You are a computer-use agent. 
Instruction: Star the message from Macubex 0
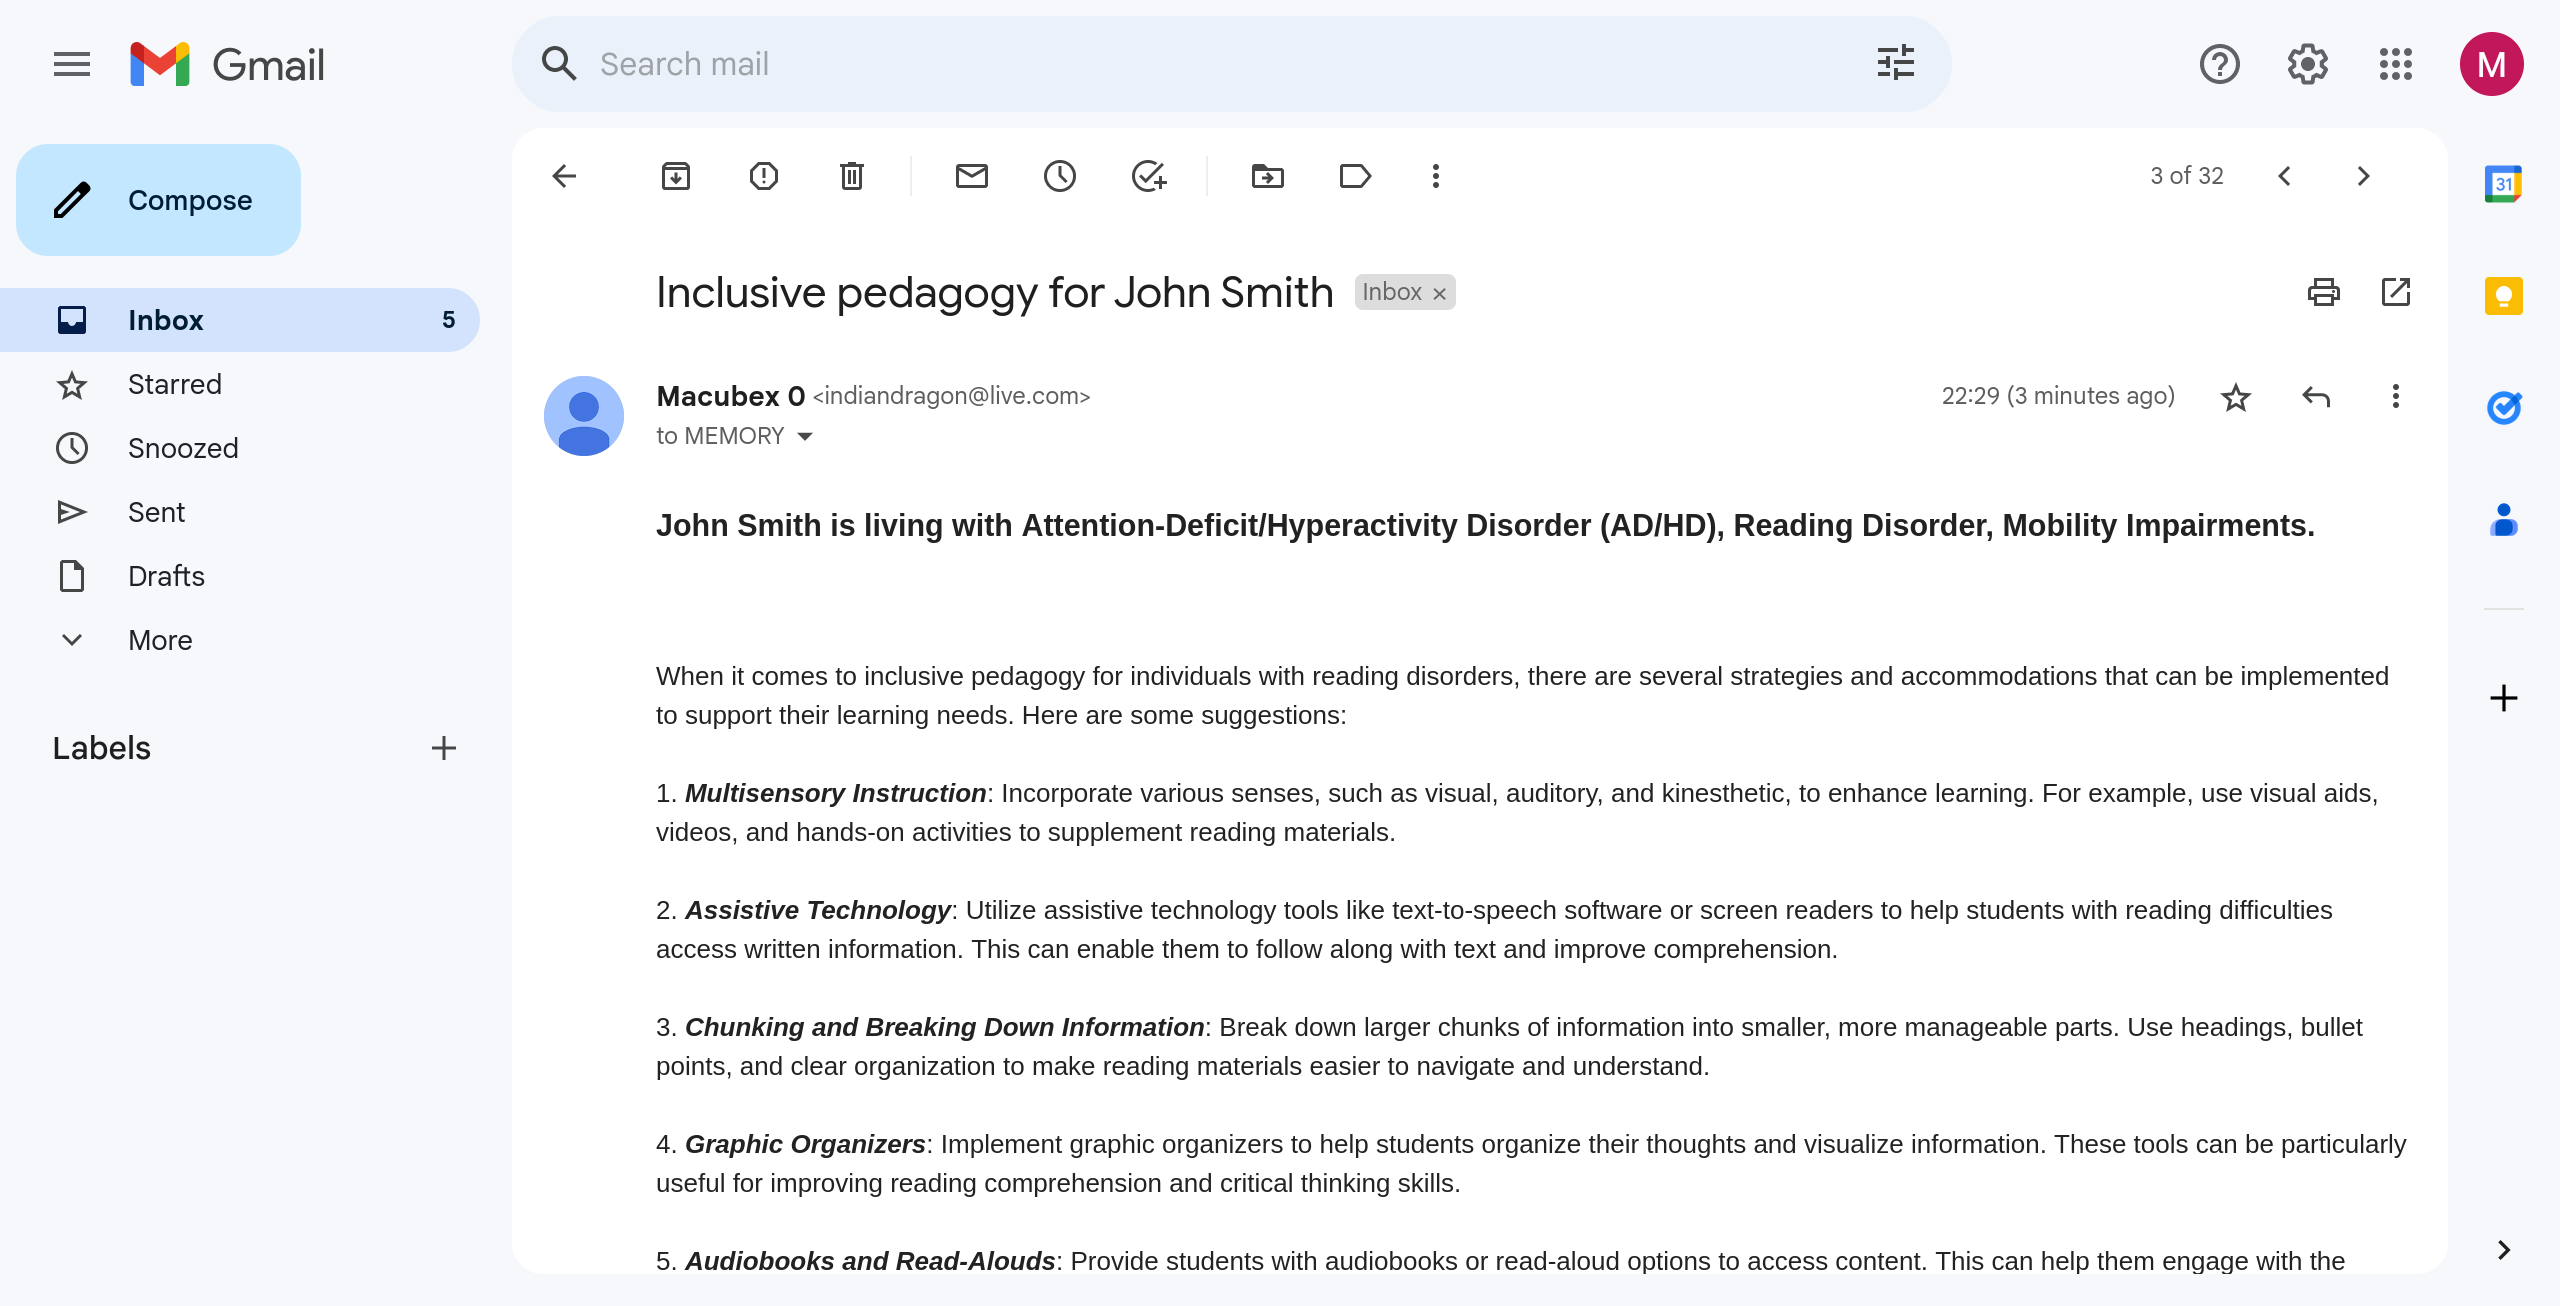2236,397
